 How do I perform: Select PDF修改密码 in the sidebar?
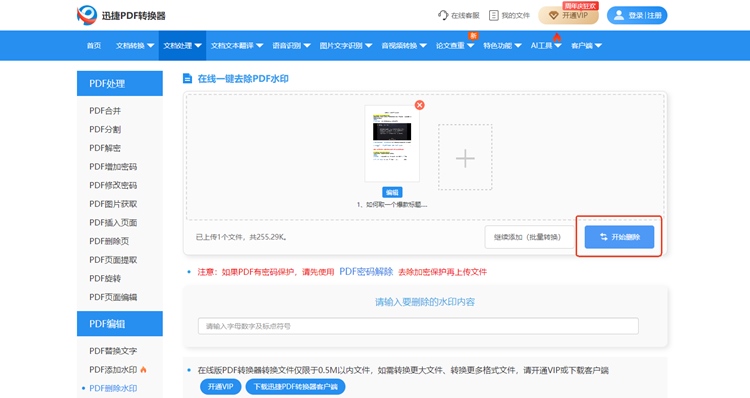click(x=113, y=185)
